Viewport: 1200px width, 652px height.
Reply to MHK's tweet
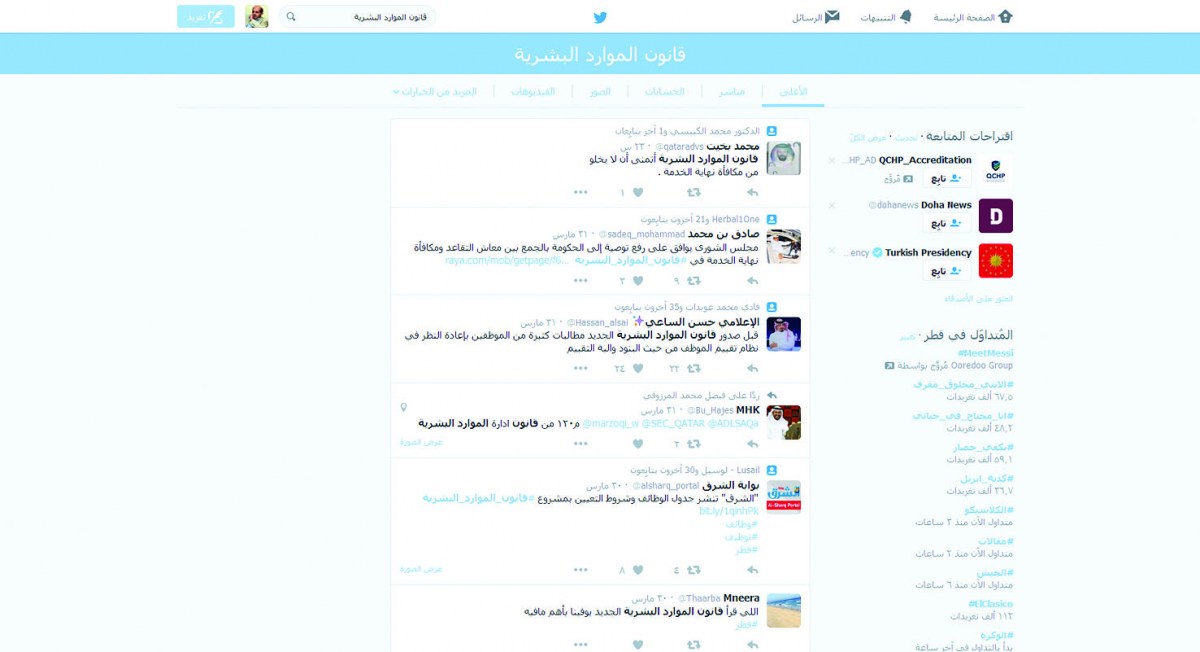752,444
